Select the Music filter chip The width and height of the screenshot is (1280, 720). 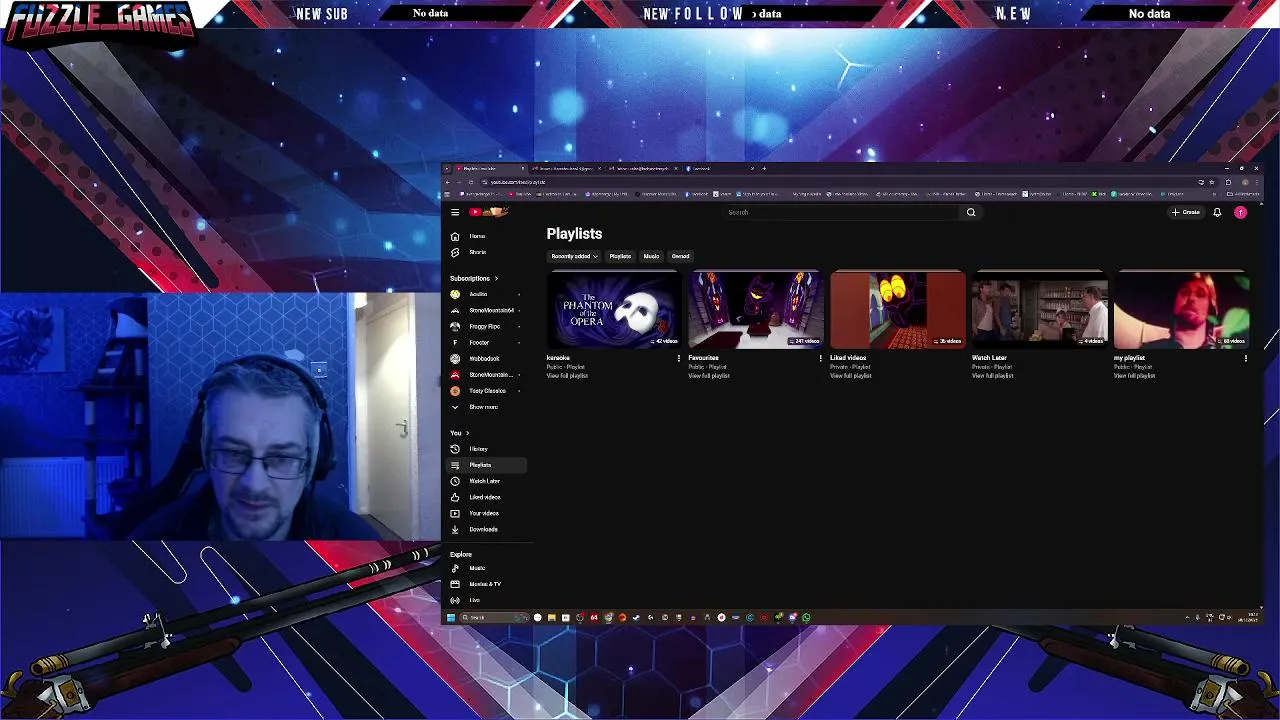click(651, 256)
